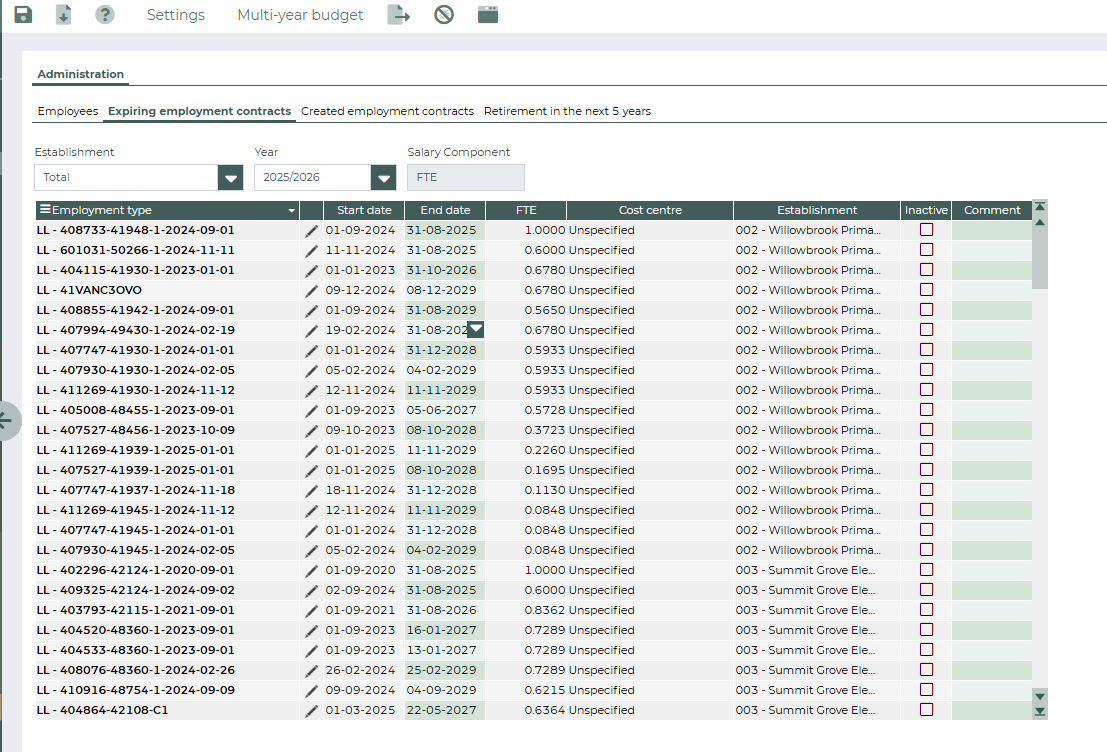Image resolution: width=1107 pixels, height=752 pixels.
Task: Check Inactive box for LL - 410916-48754-1-2024-09-09
Action: click(x=926, y=689)
